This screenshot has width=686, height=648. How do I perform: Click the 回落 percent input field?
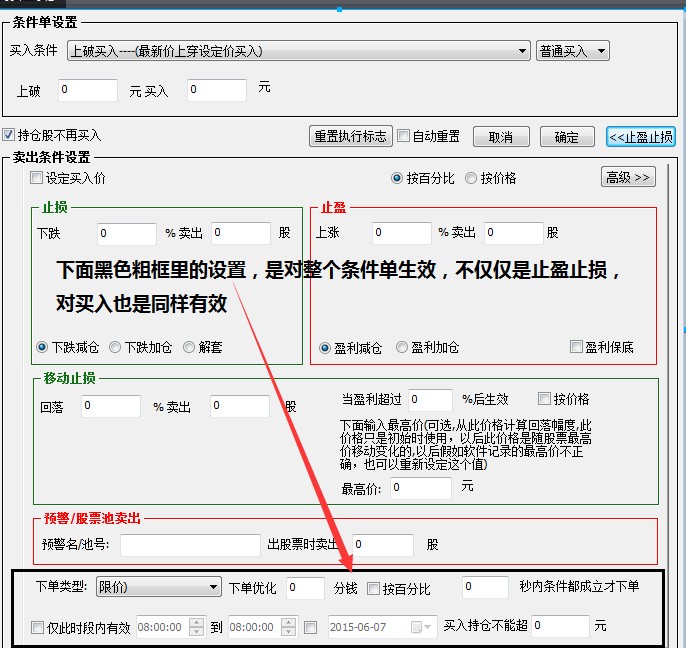tap(111, 406)
